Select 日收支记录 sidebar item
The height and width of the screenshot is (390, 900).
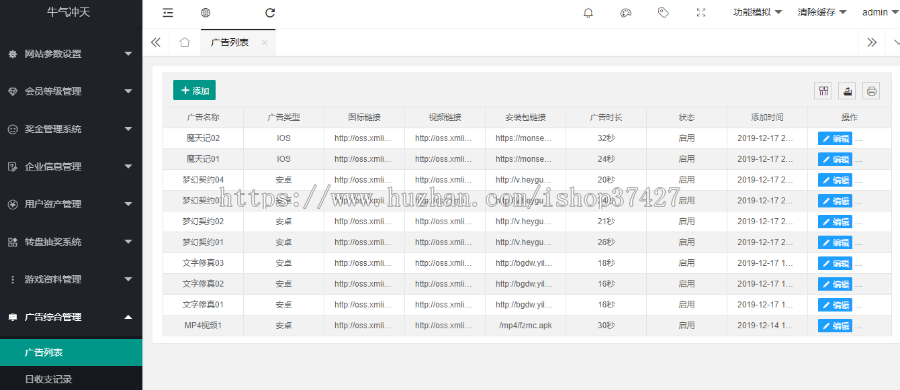coord(71,379)
